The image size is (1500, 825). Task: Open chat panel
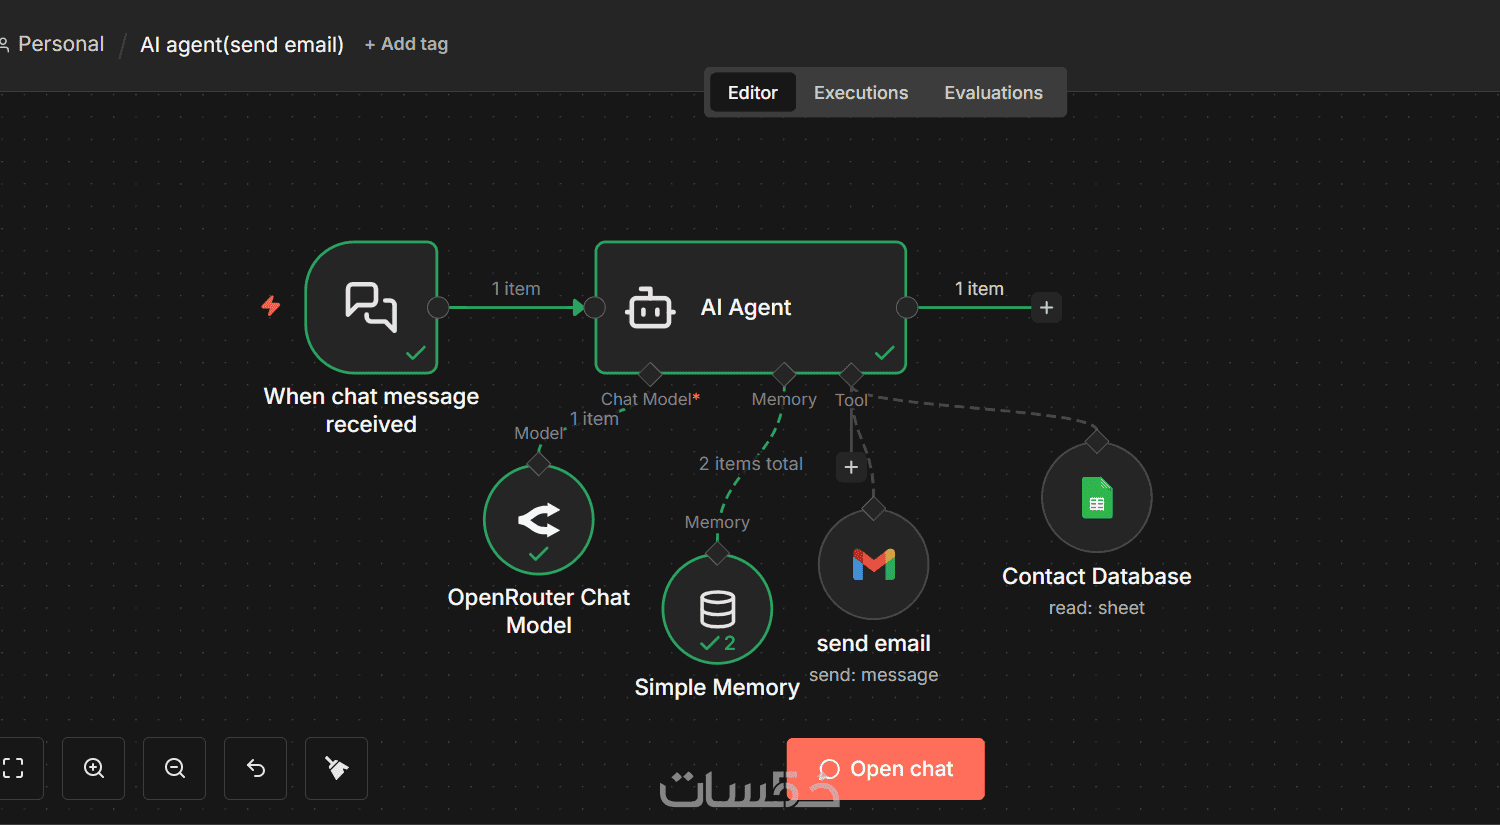886,769
